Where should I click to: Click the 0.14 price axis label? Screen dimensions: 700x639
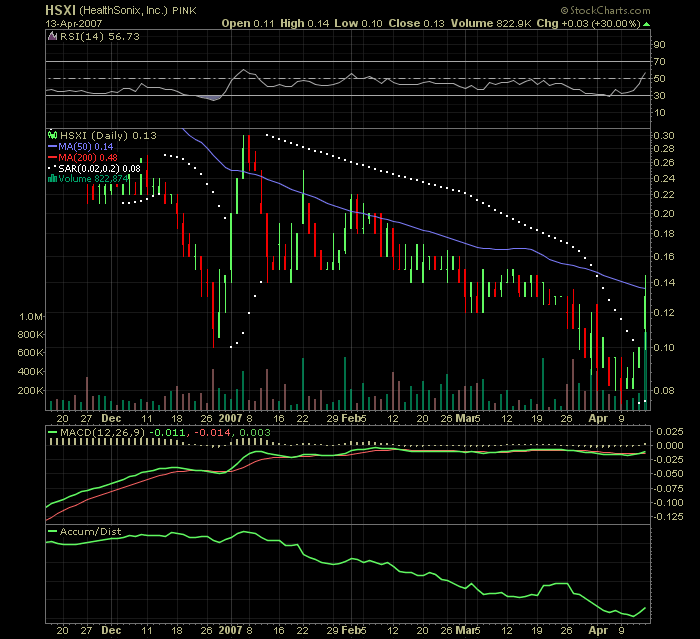coord(664,283)
